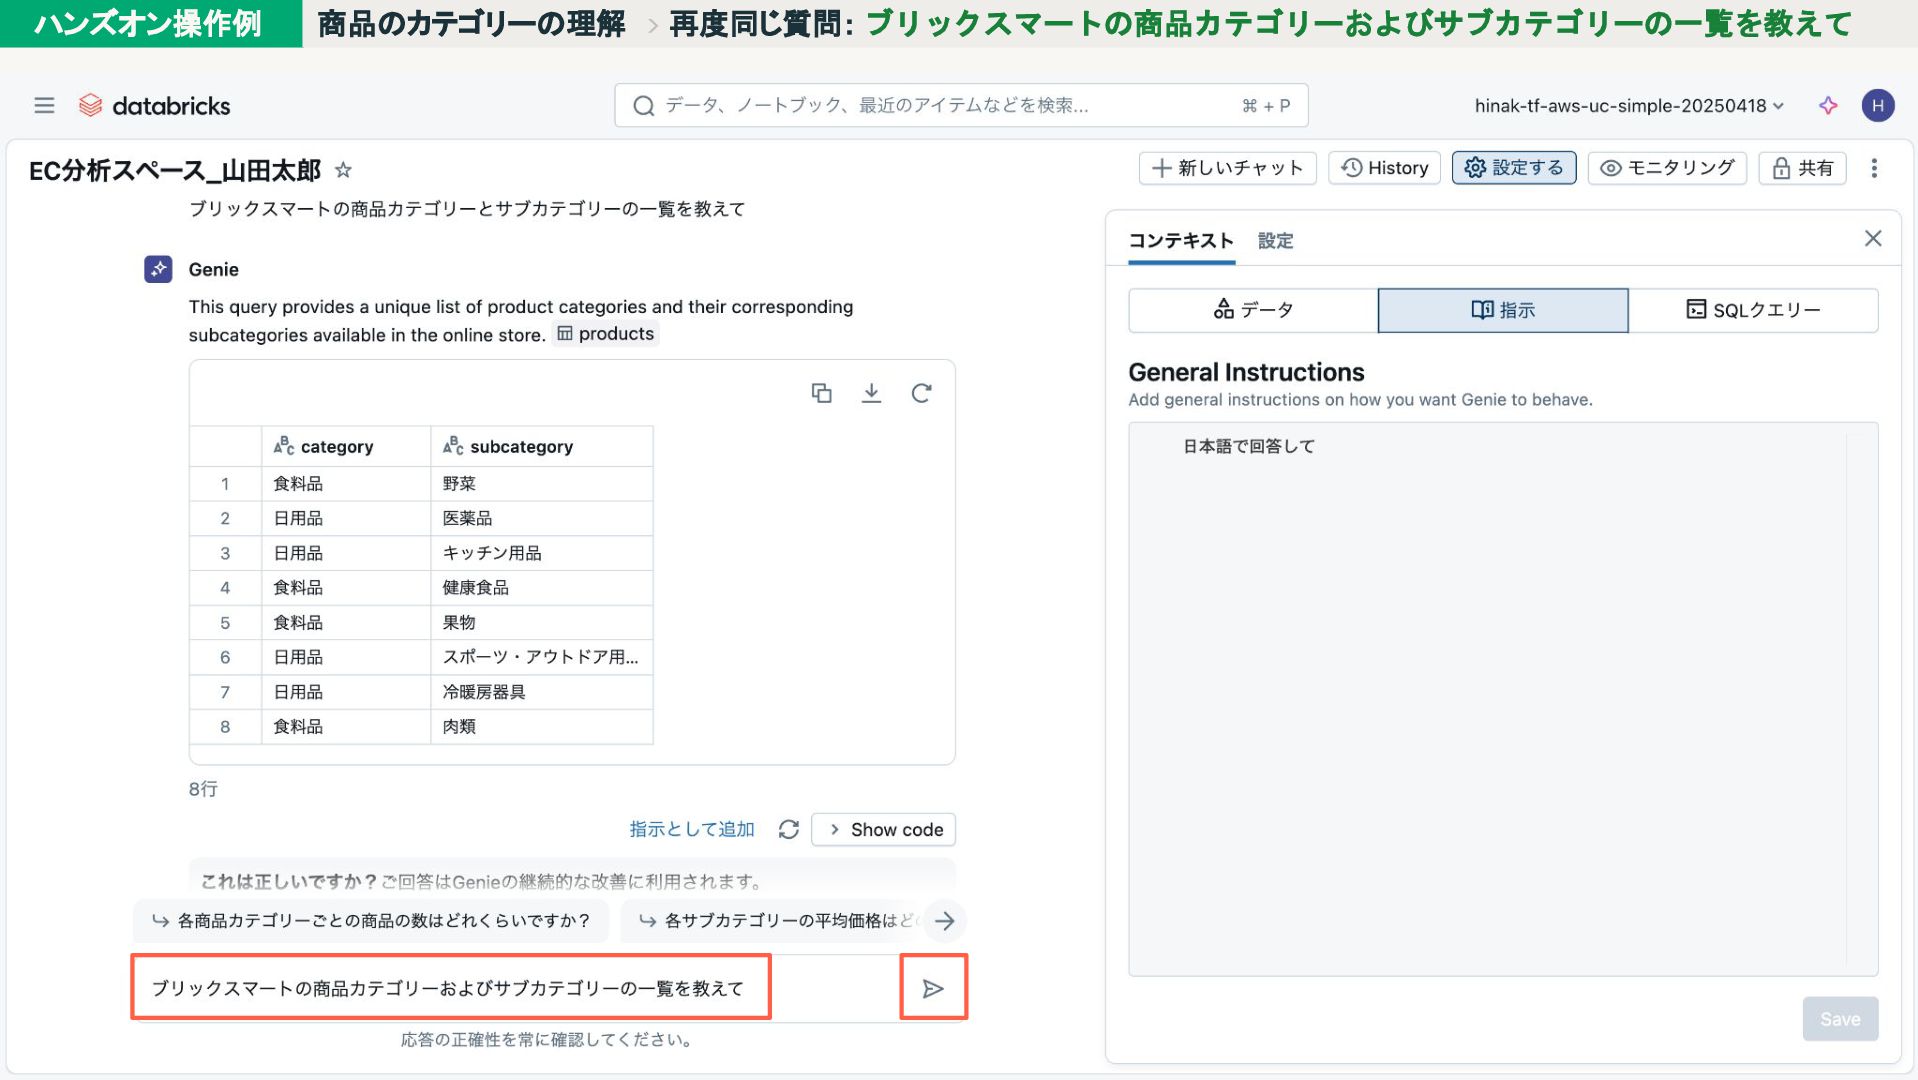Focus the top search bar

(x=961, y=105)
